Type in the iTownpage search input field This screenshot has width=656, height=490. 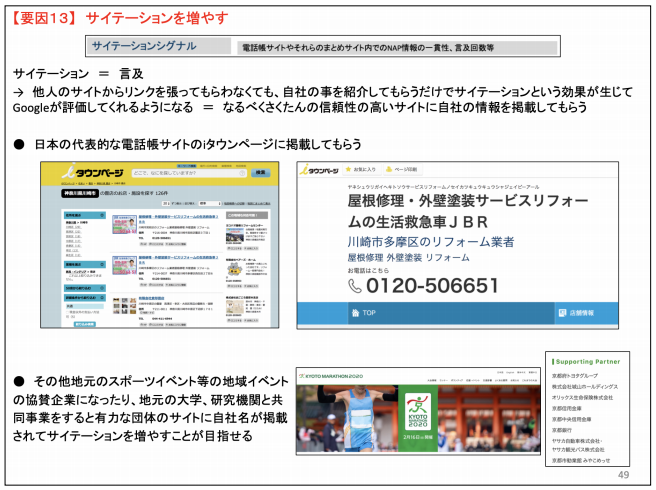(x=186, y=173)
